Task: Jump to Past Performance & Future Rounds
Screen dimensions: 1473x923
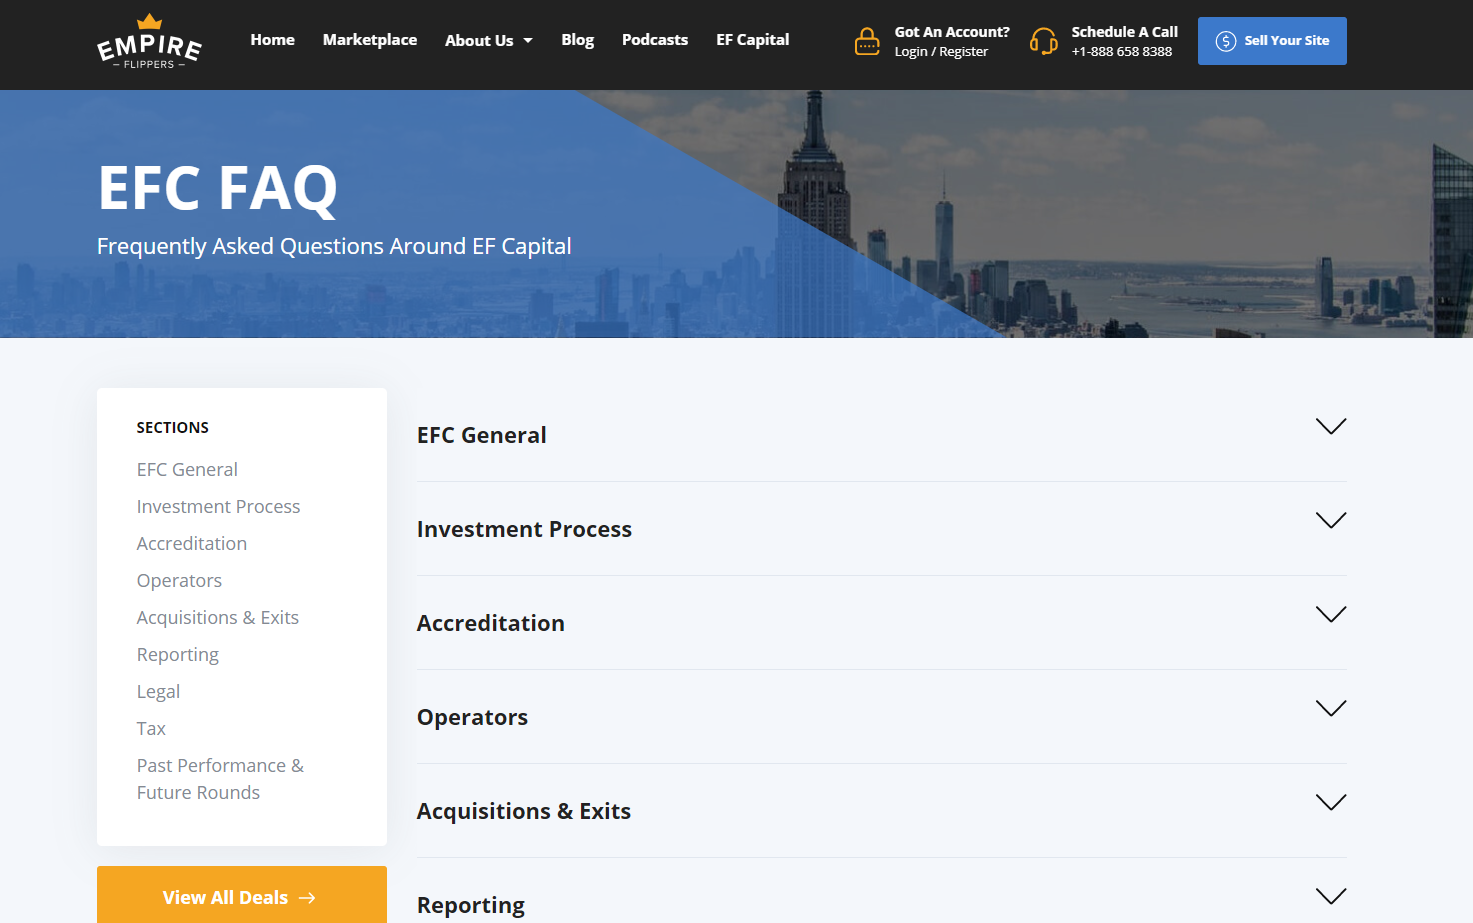Action: pos(220,779)
